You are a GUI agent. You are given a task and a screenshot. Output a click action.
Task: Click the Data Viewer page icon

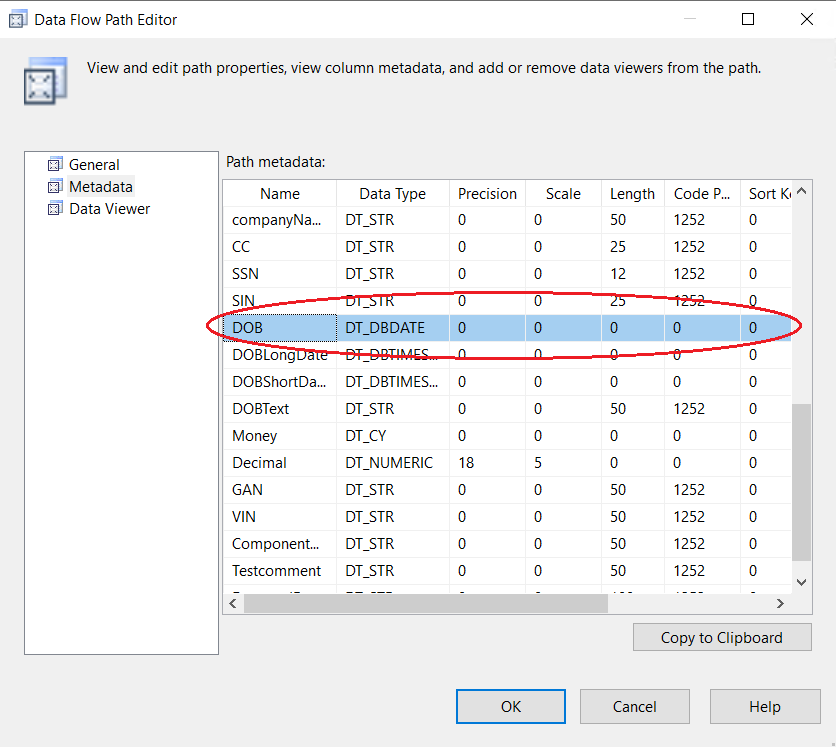click(x=54, y=209)
